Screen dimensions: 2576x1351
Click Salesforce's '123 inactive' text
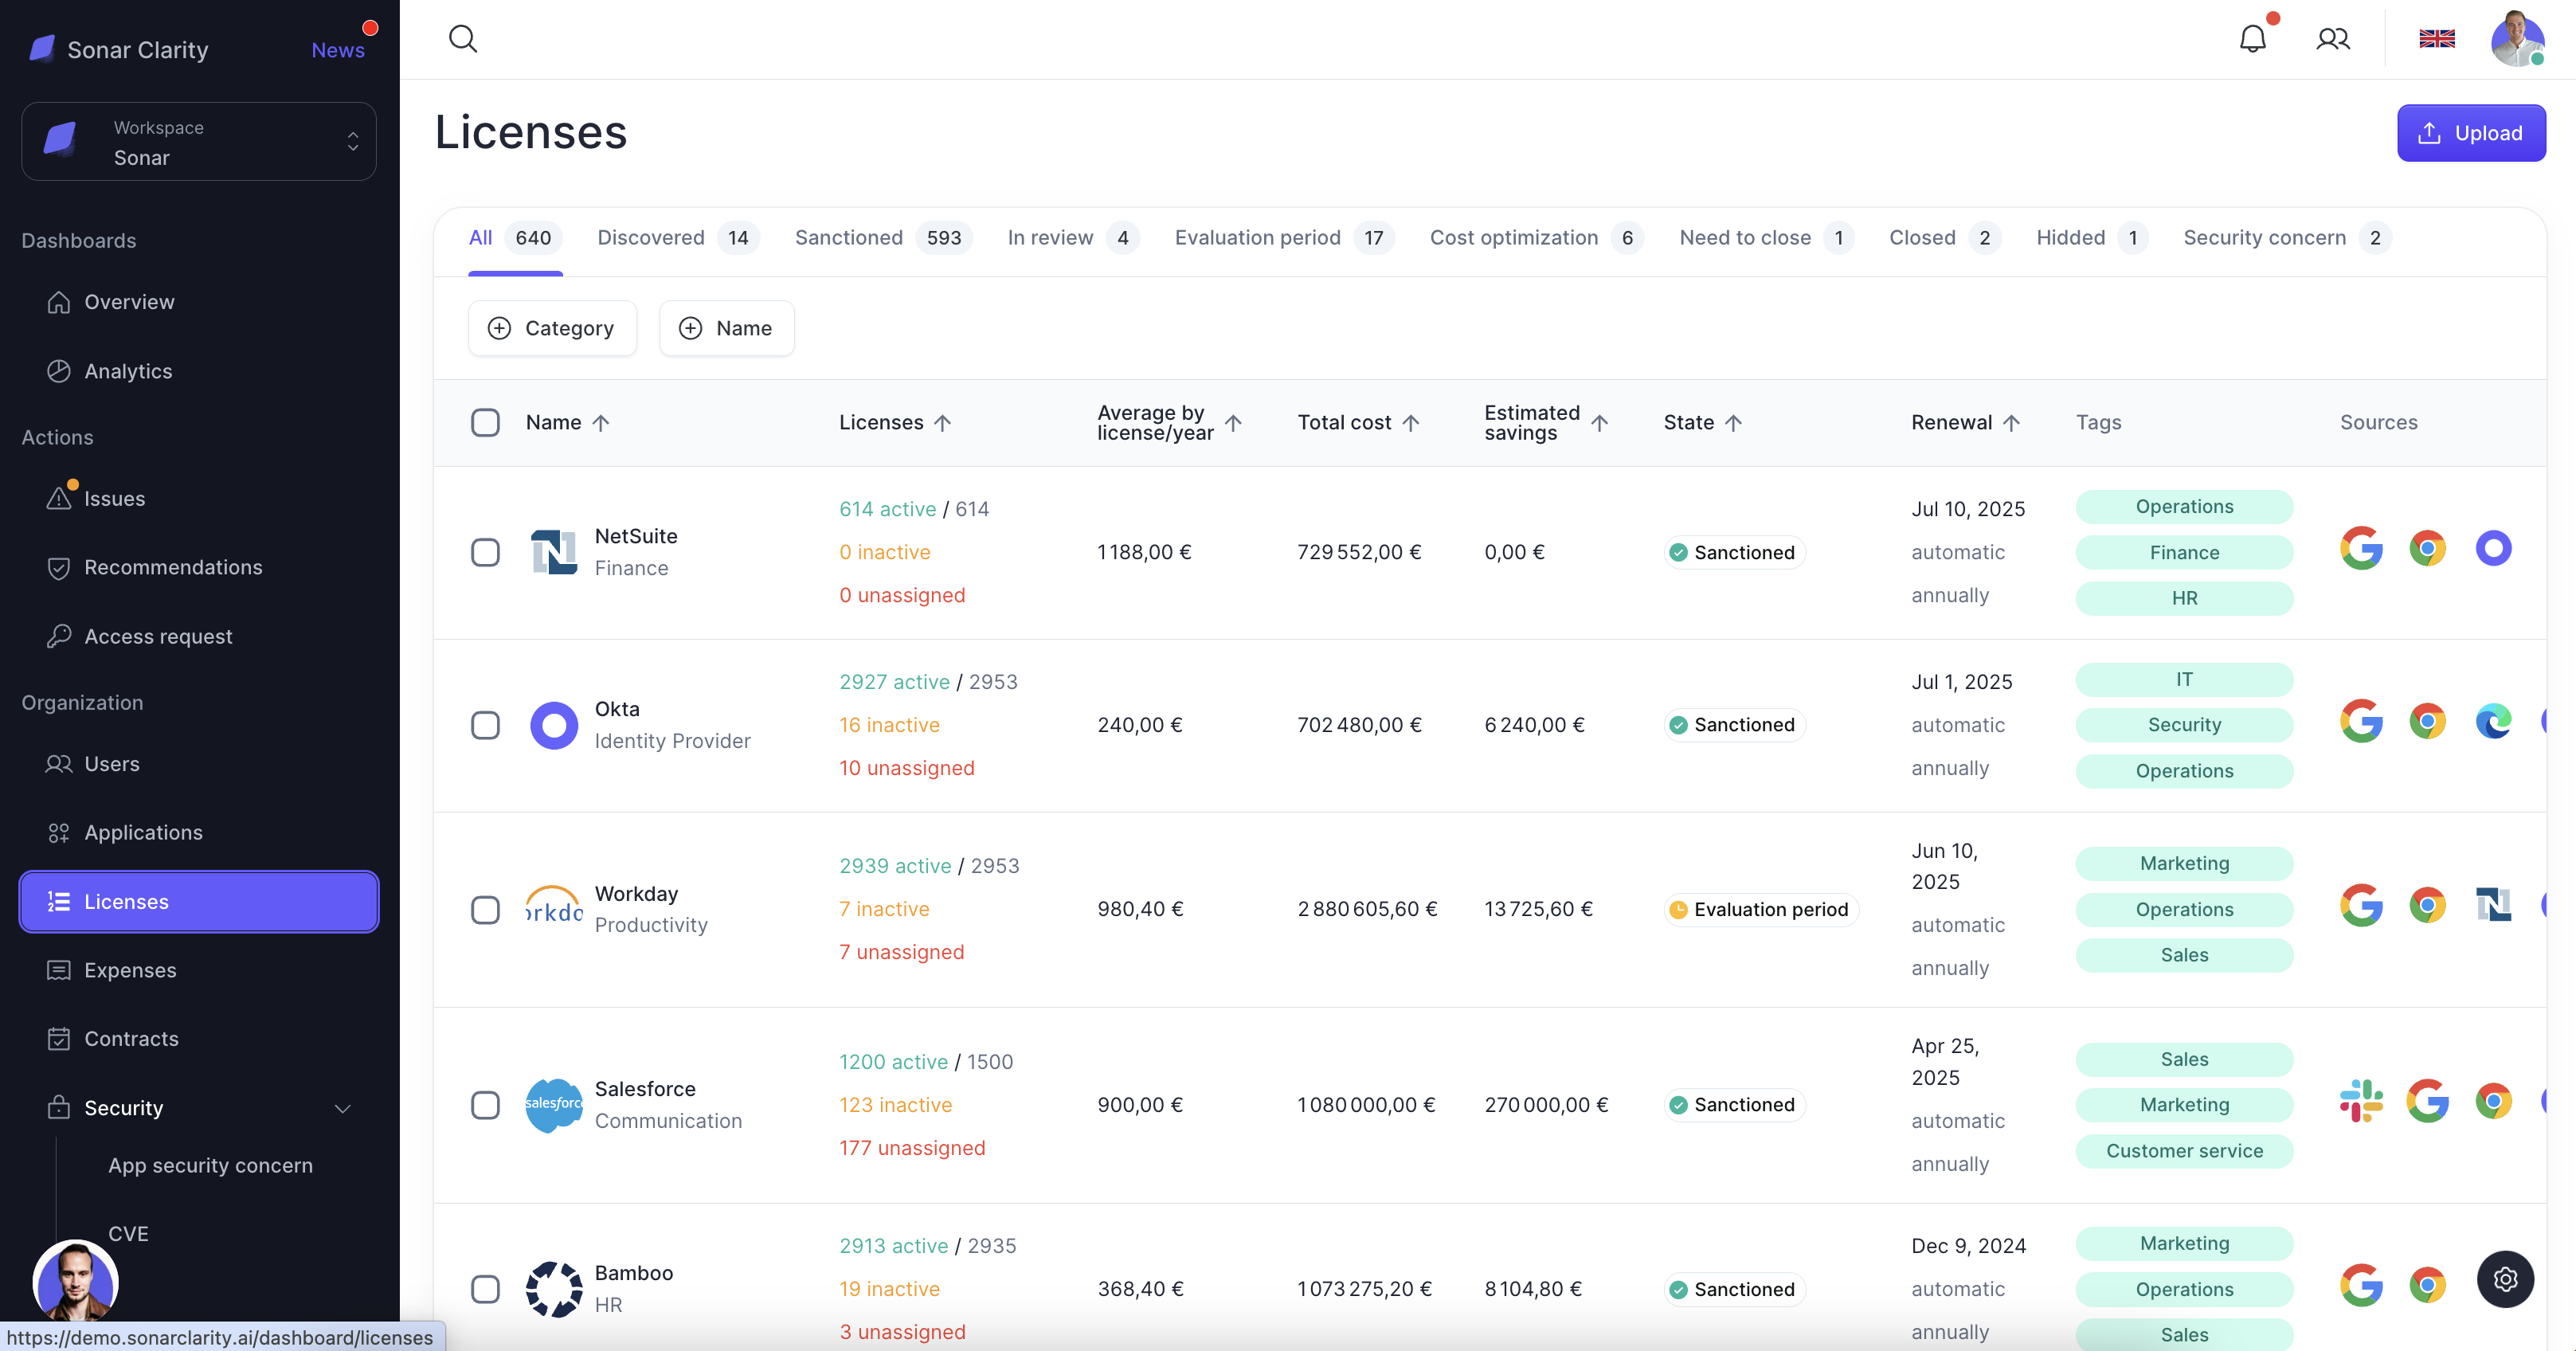pos(895,1105)
